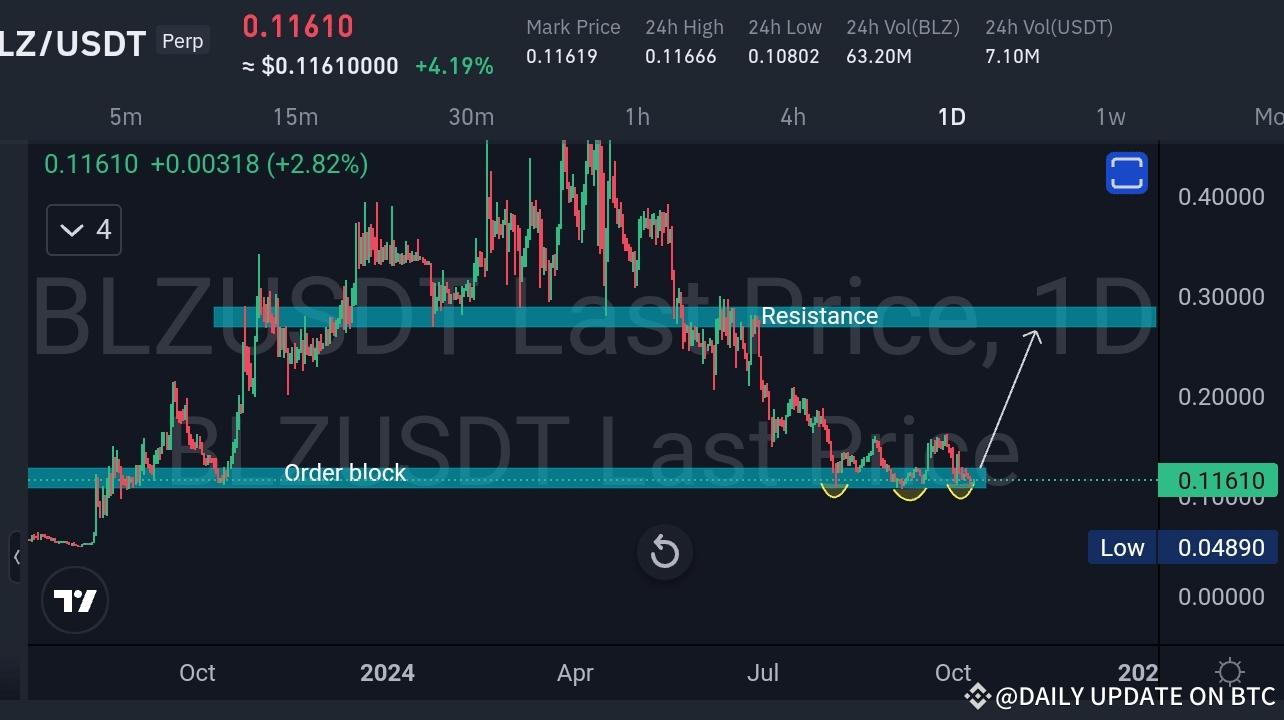Select the 30m timeframe

[471, 117]
